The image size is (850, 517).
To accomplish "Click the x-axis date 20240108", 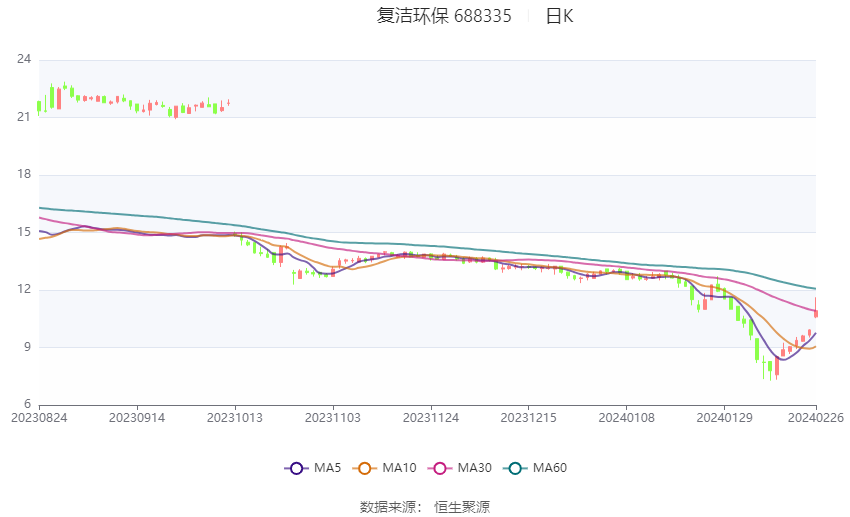I will point(627,418).
